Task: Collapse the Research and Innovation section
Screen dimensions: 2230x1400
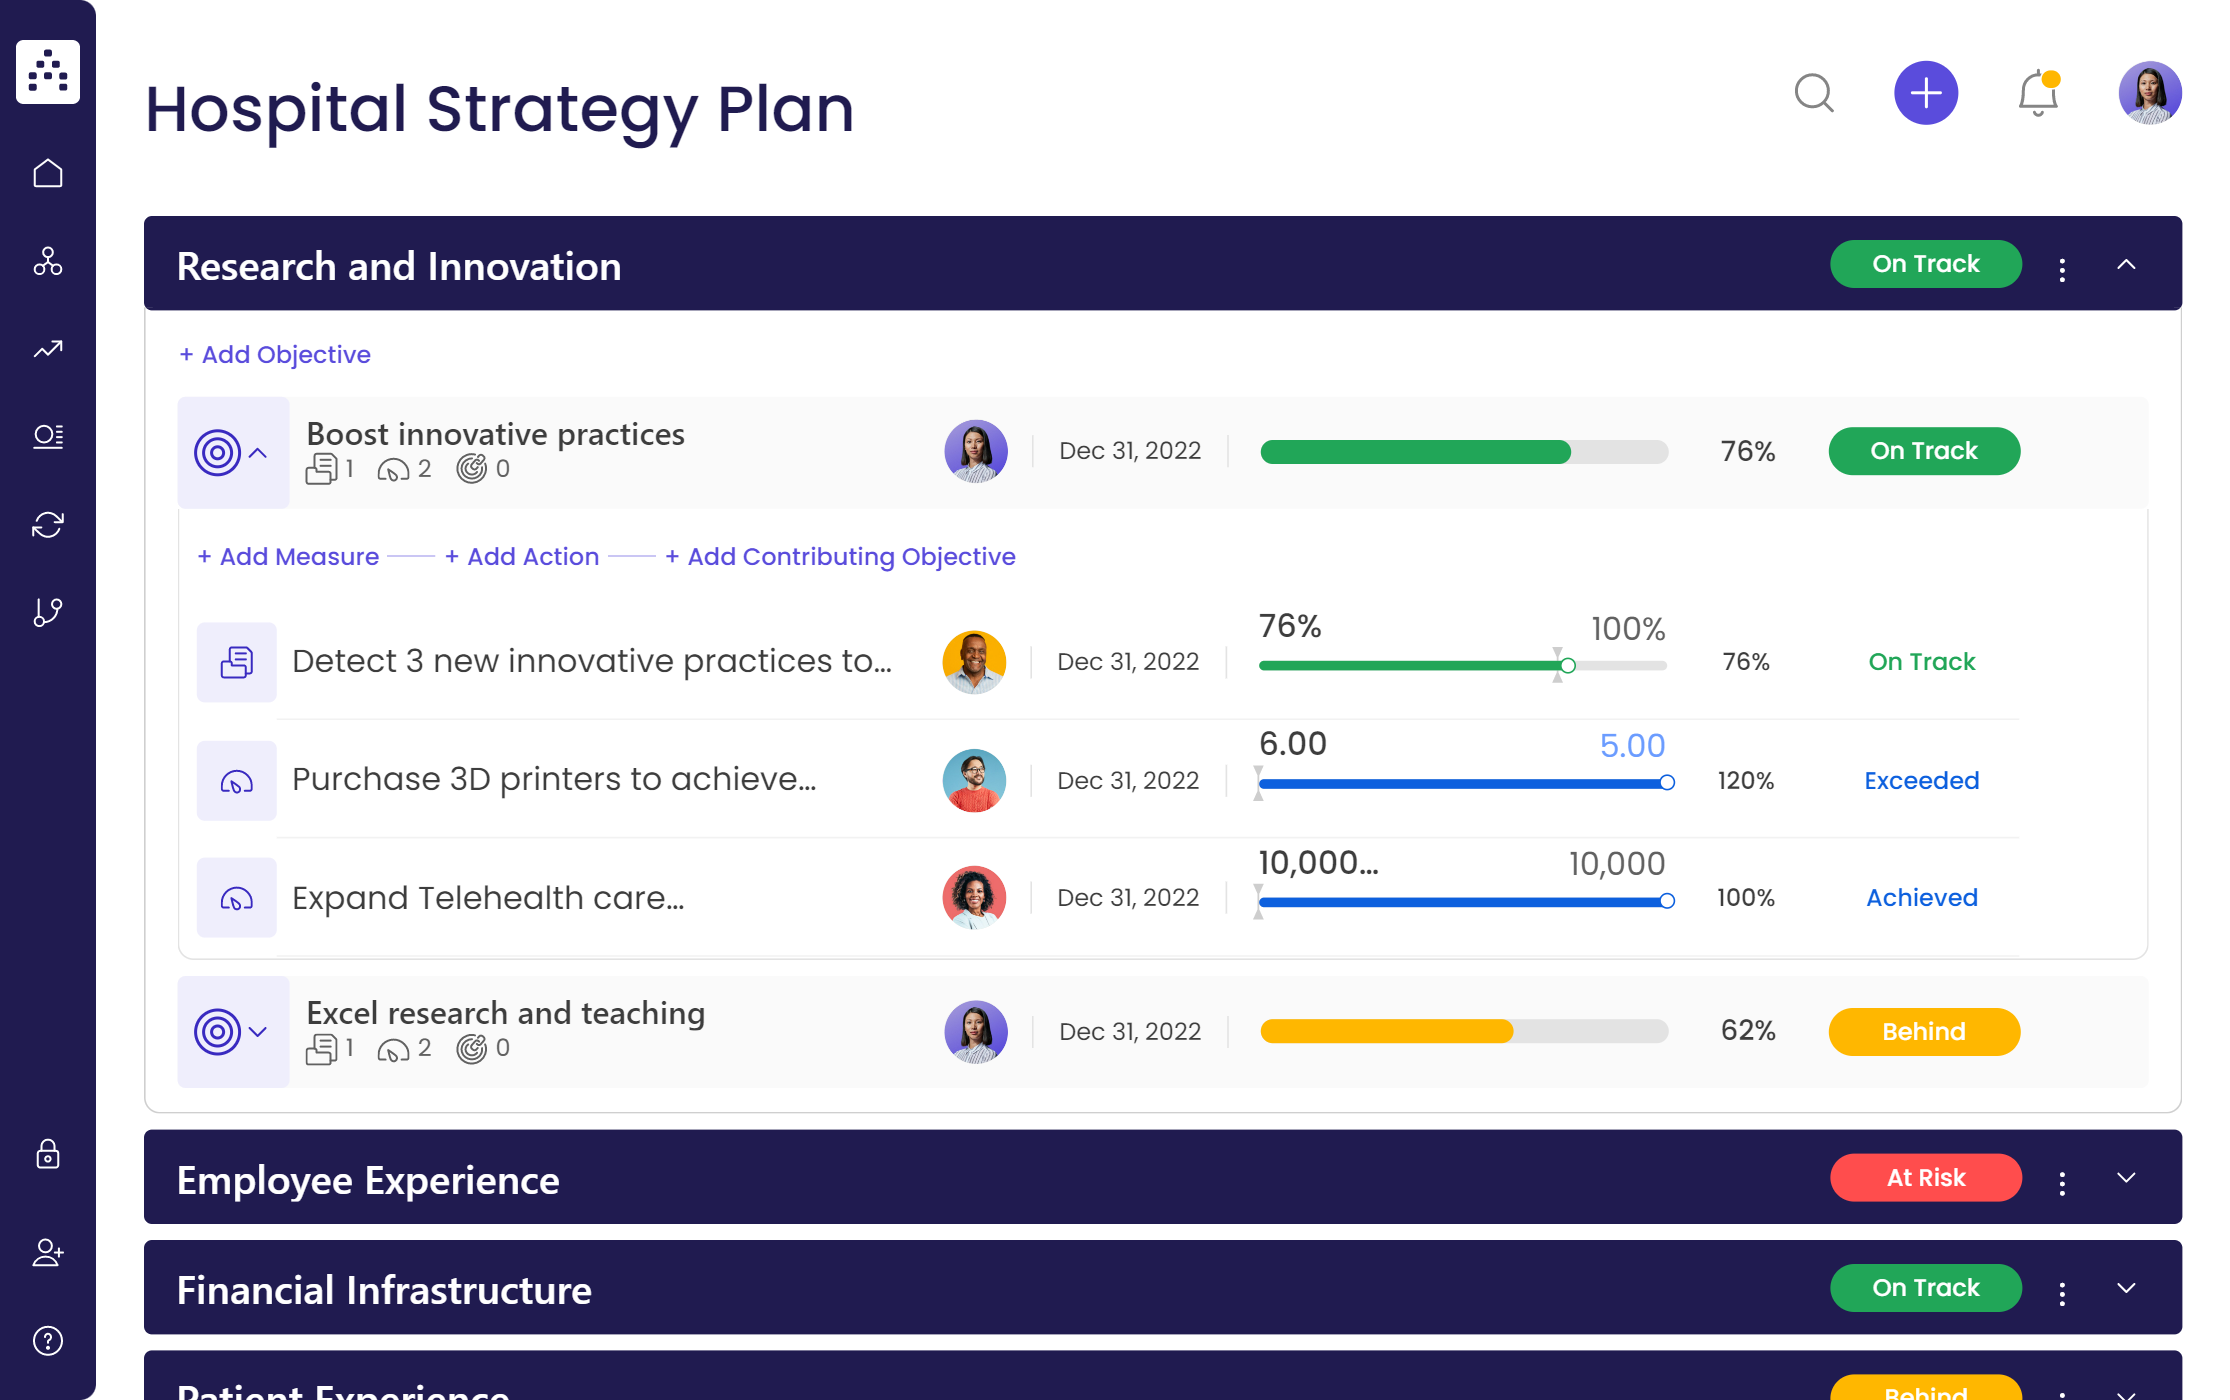Action: tap(2126, 264)
